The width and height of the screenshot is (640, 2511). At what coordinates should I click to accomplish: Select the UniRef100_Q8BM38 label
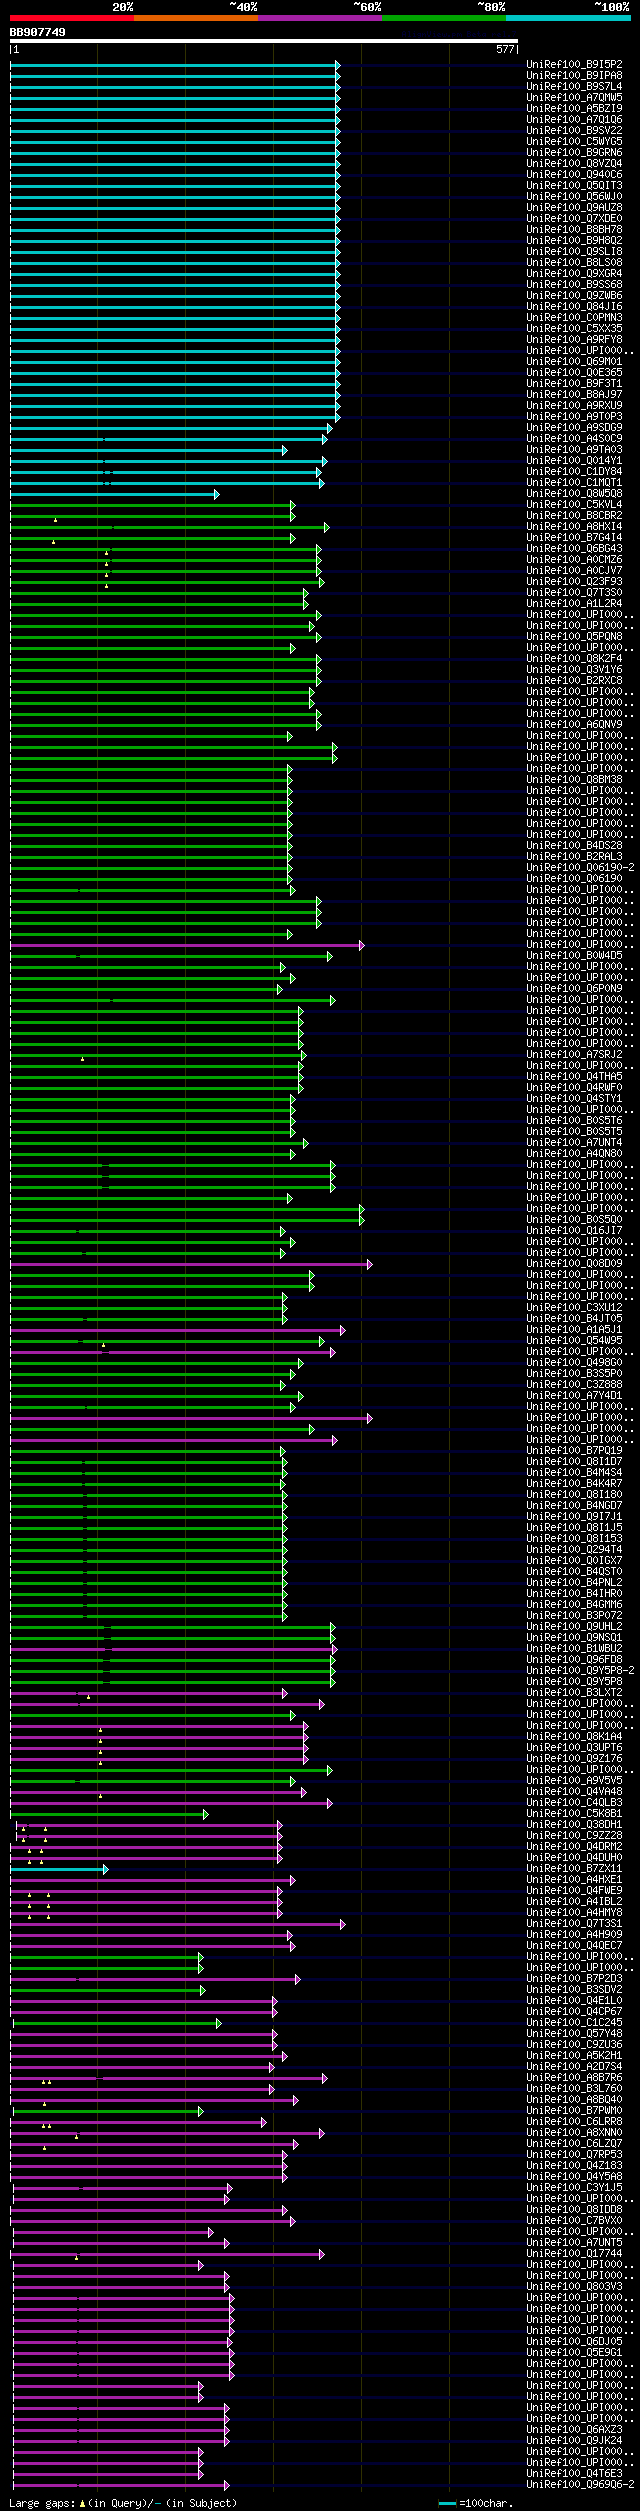click(574, 779)
